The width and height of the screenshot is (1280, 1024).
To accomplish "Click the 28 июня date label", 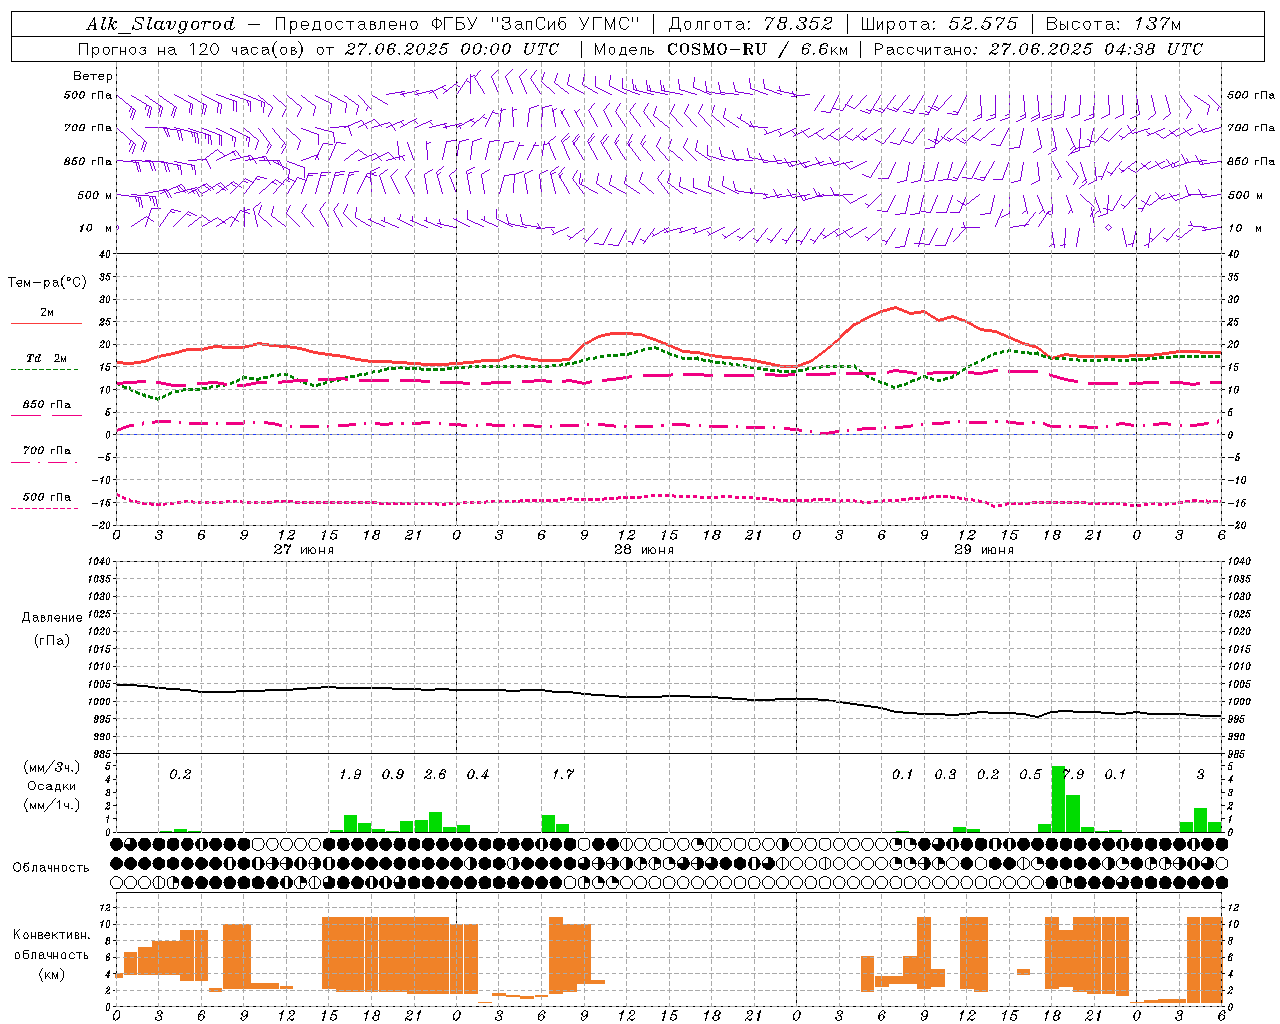I will [644, 549].
